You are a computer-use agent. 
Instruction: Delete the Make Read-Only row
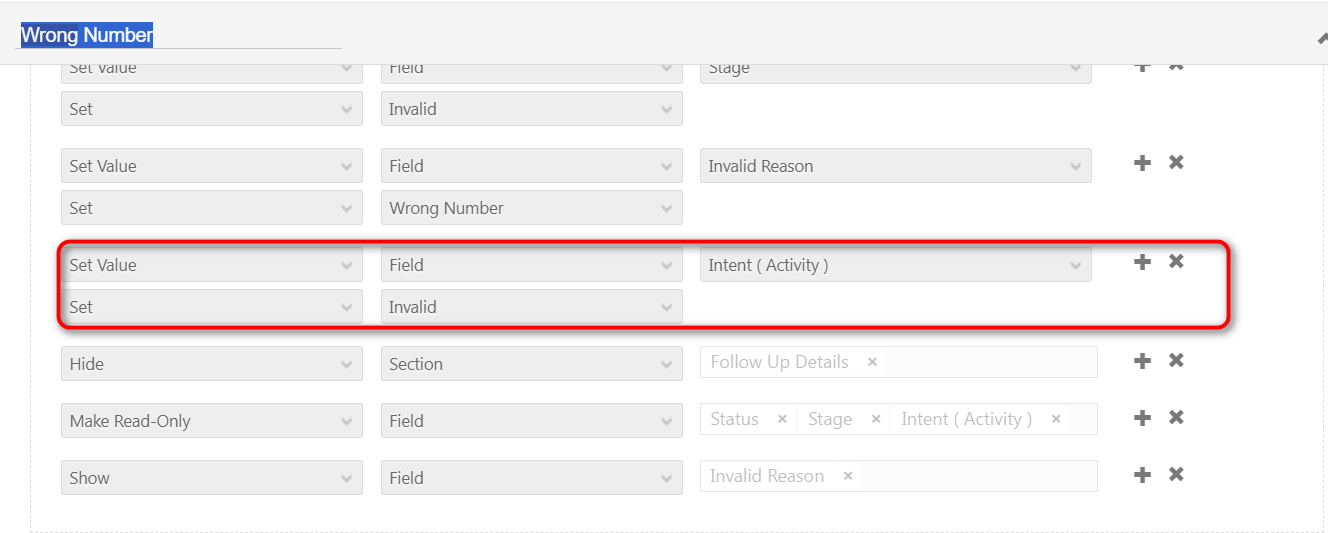click(x=1176, y=418)
